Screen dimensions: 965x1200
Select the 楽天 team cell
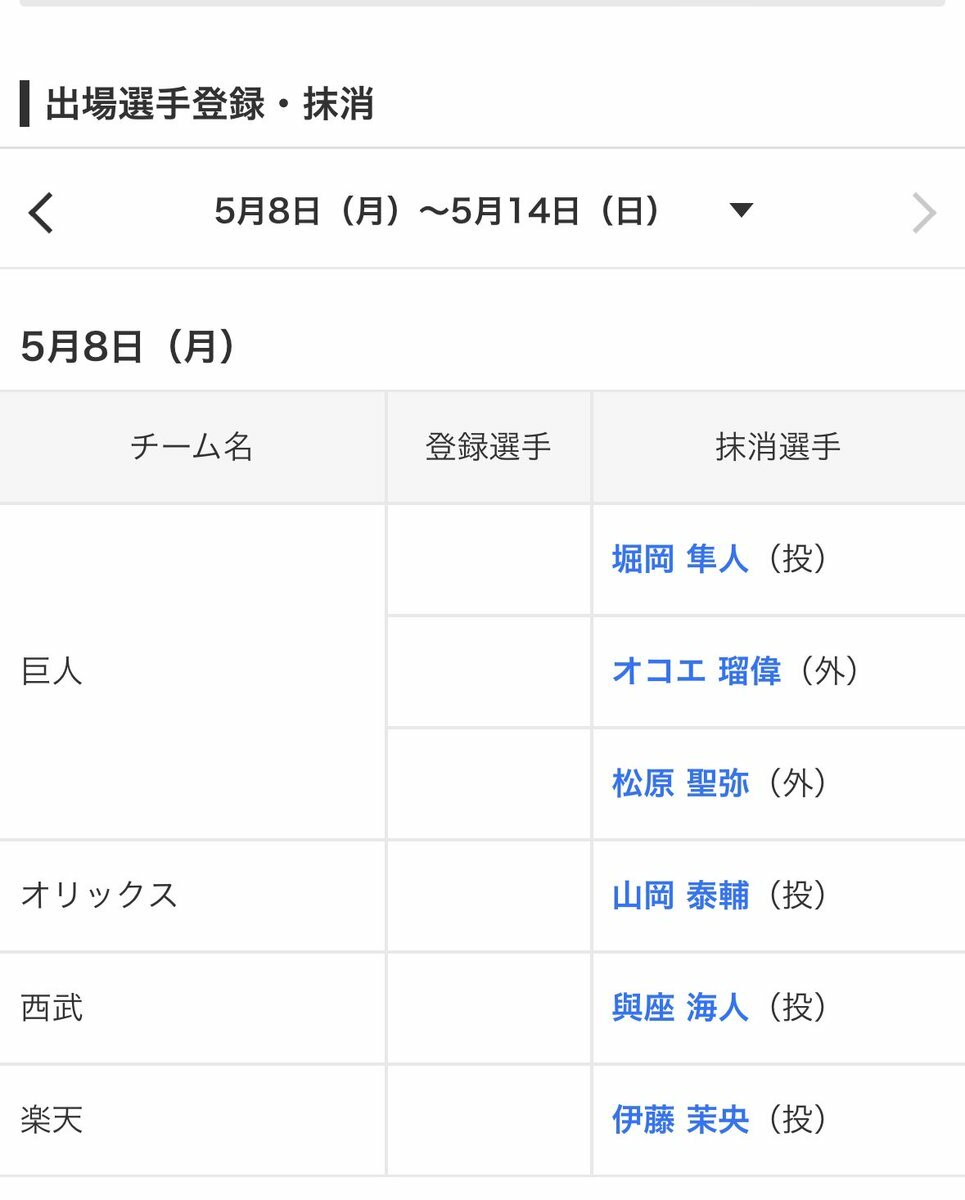point(52,1119)
